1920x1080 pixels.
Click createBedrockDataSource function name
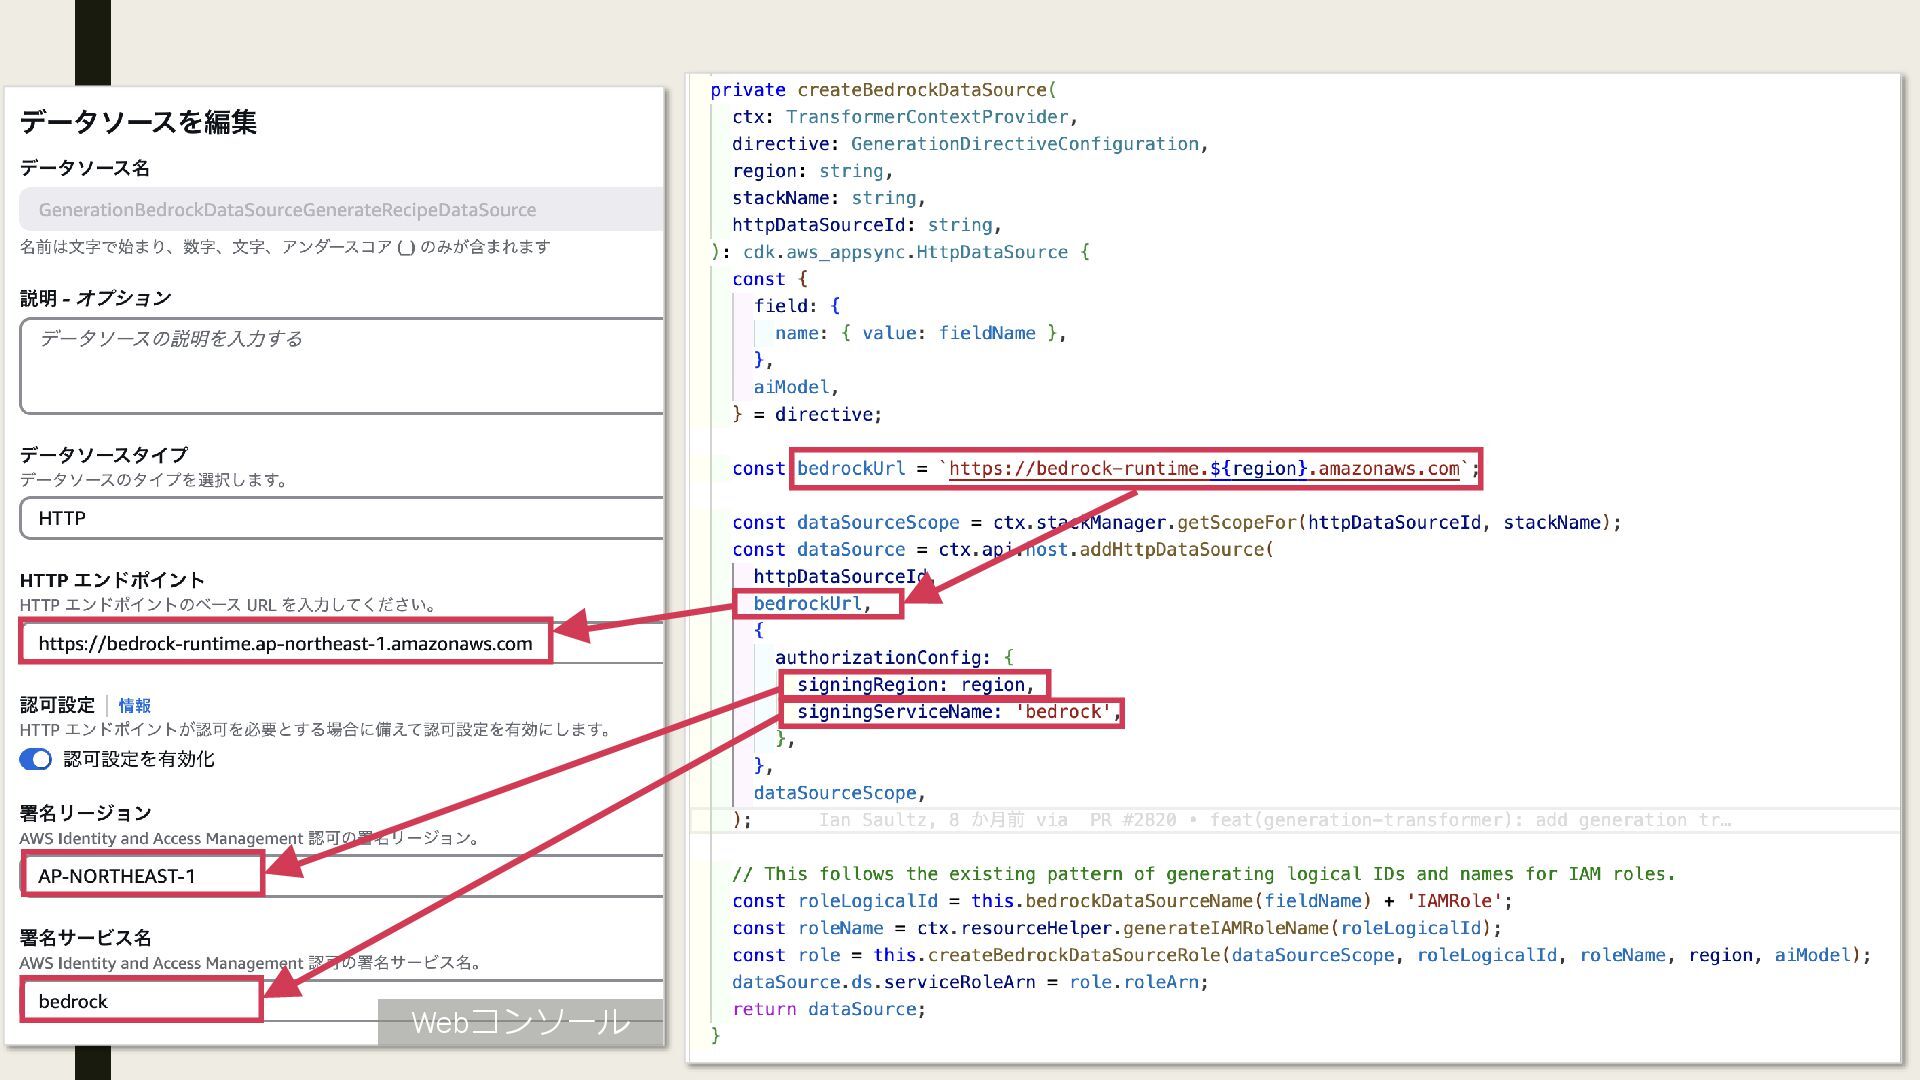click(x=921, y=90)
